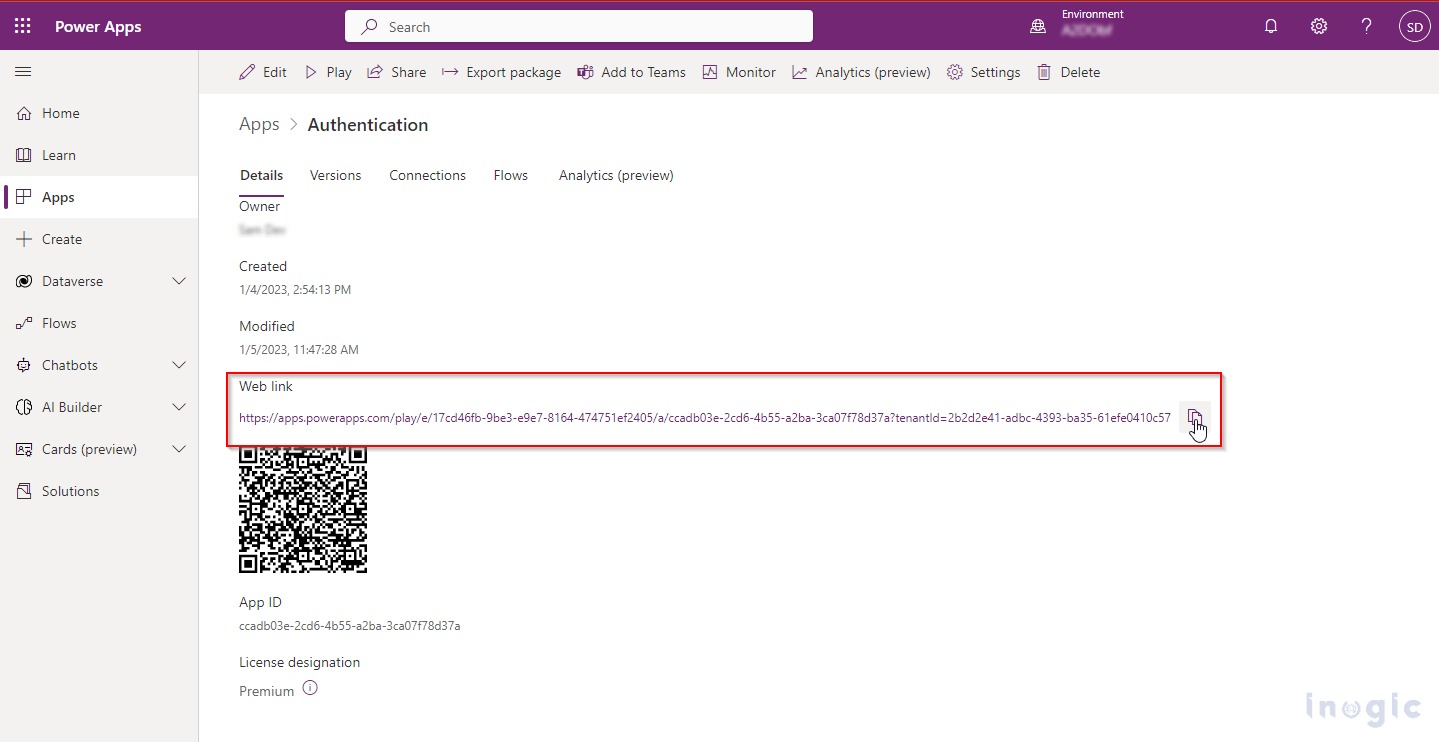Open Learn in the sidebar
This screenshot has width=1439, height=742.
pyautogui.click(x=99, y=155)
